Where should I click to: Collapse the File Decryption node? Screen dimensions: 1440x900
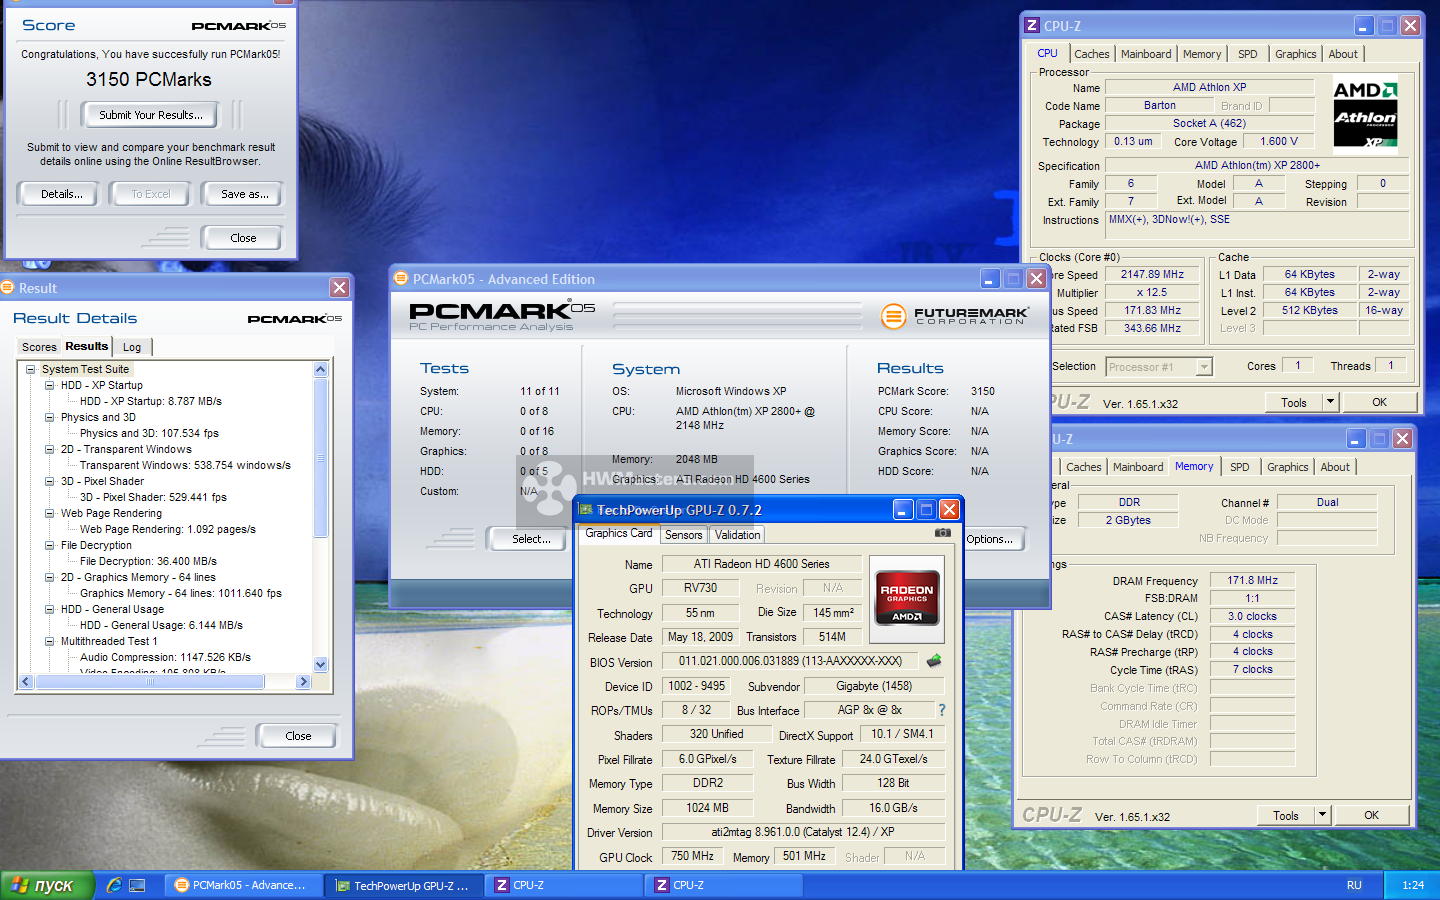(50, 545)
